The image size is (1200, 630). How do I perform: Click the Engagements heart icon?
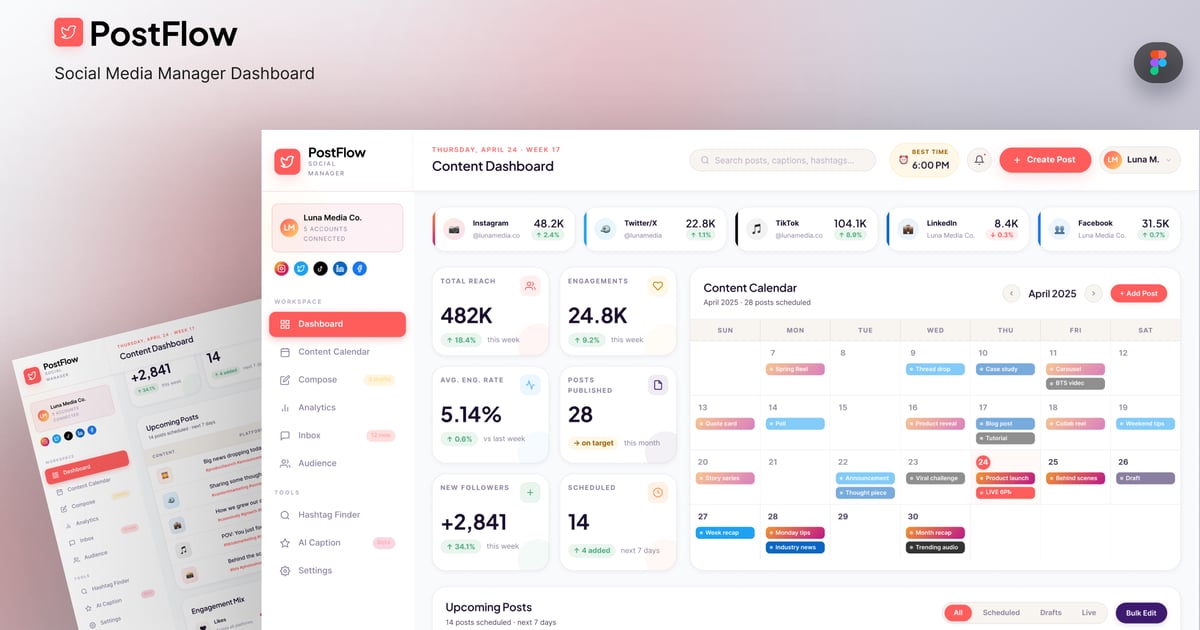coord(657,286)
